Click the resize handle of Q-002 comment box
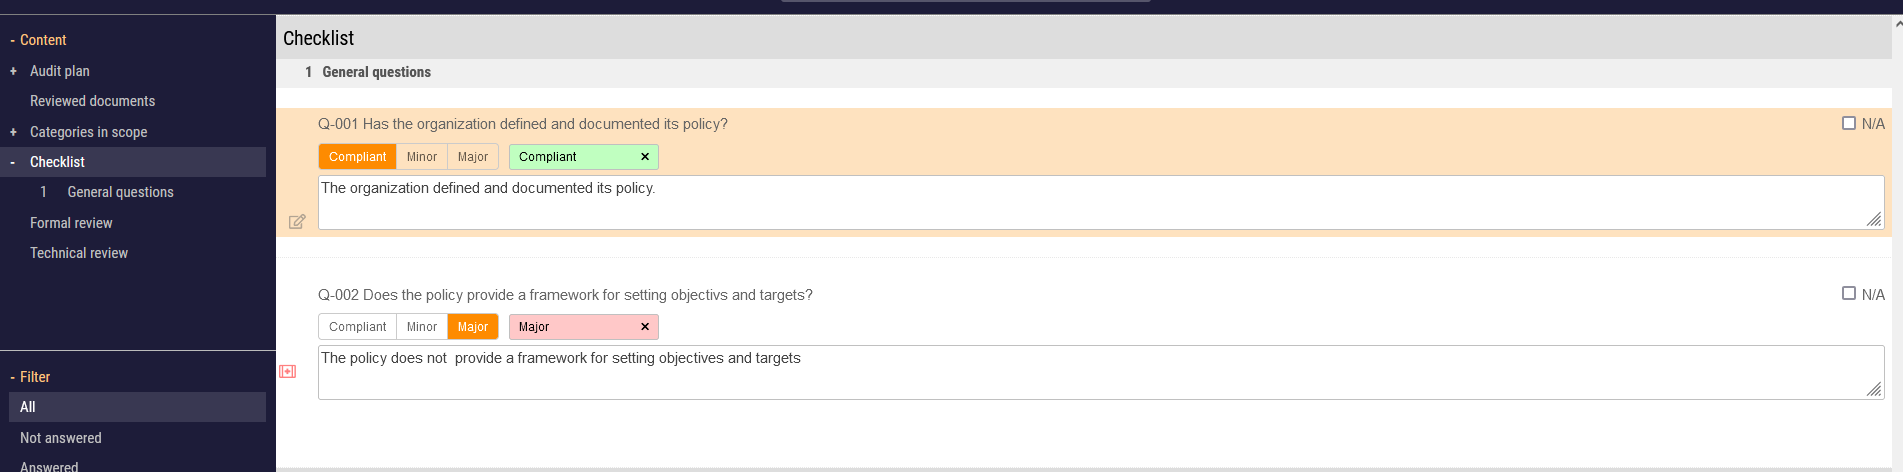 1873,389
